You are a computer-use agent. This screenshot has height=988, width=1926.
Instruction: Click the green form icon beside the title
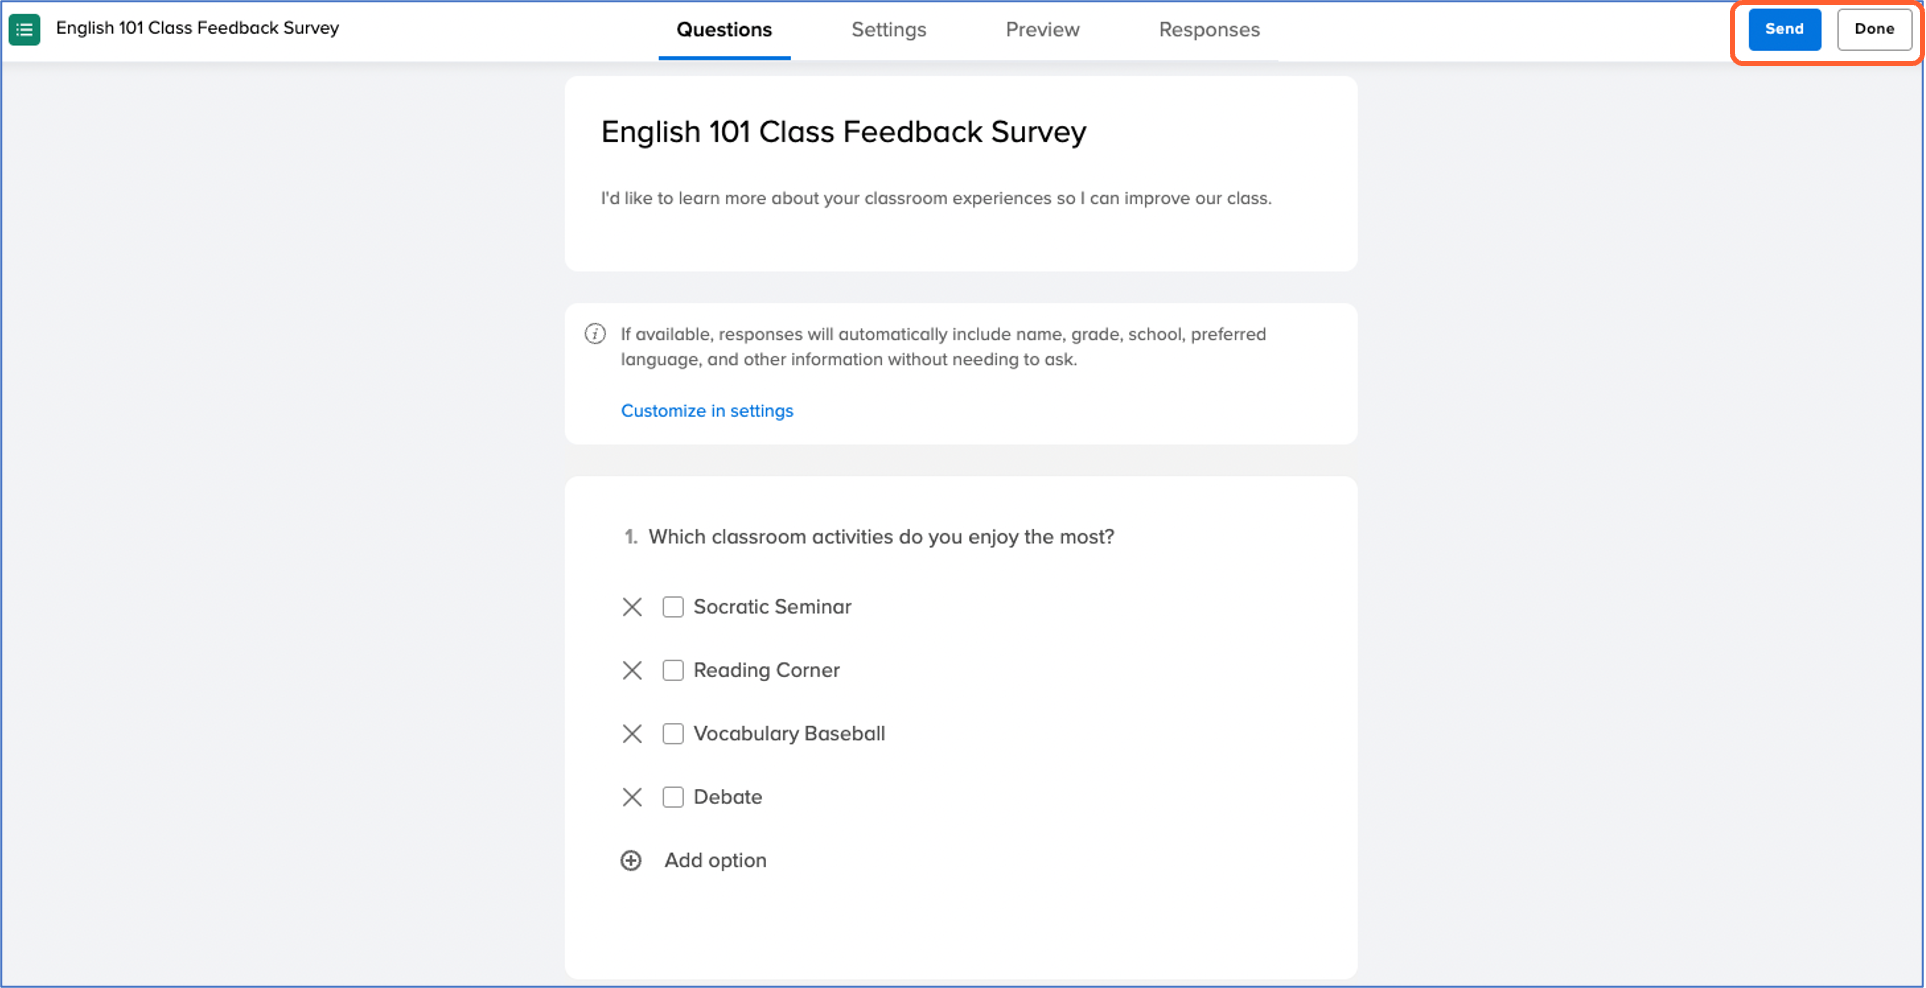[x=24, y=29]
